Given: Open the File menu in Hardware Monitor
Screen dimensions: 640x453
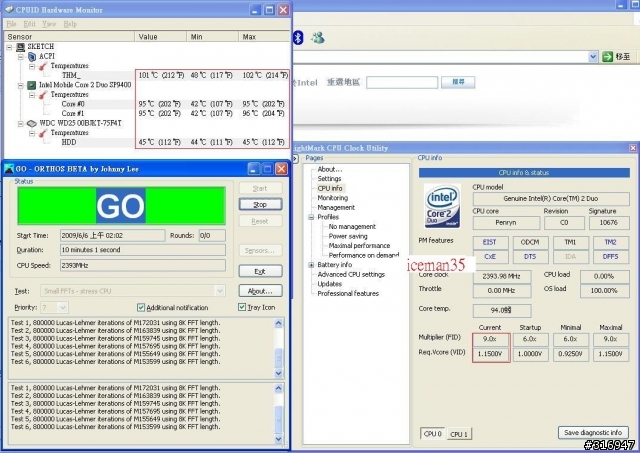Looking at the screenshot, I should click(11, 24).
